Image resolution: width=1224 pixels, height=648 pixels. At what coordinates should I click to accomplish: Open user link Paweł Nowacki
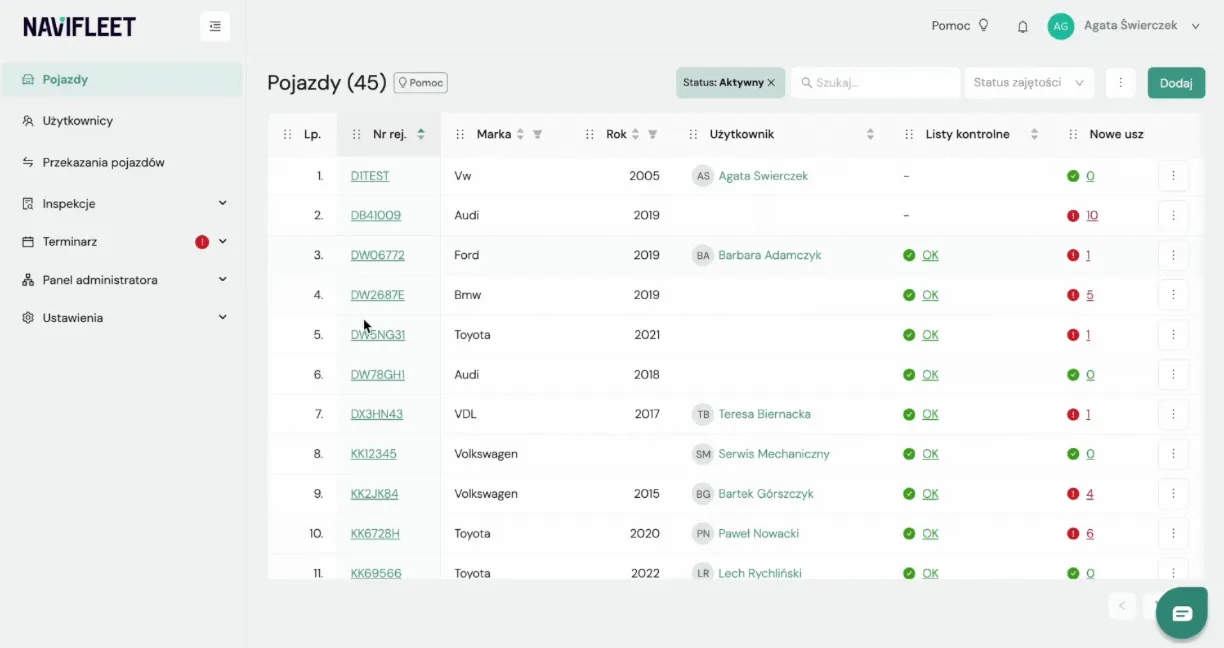(759, 534)
